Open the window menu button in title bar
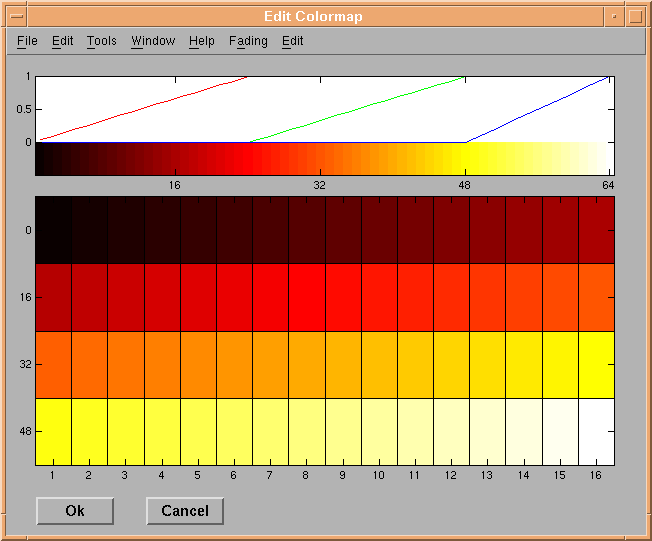The height and width of the screenshot is (541, 652). click(x=17, y=17)
